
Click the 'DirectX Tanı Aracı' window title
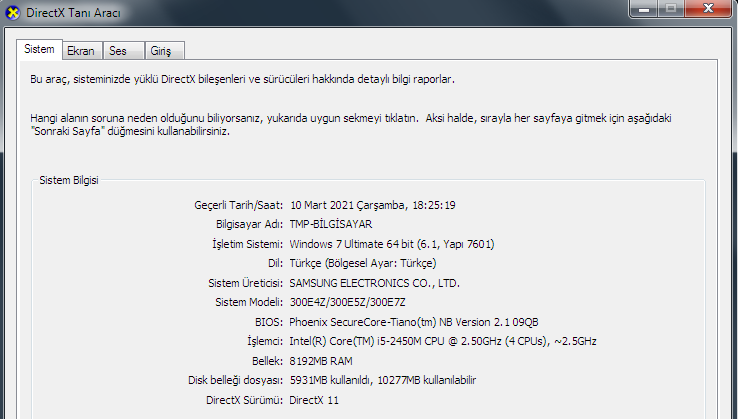pos(73,13)
